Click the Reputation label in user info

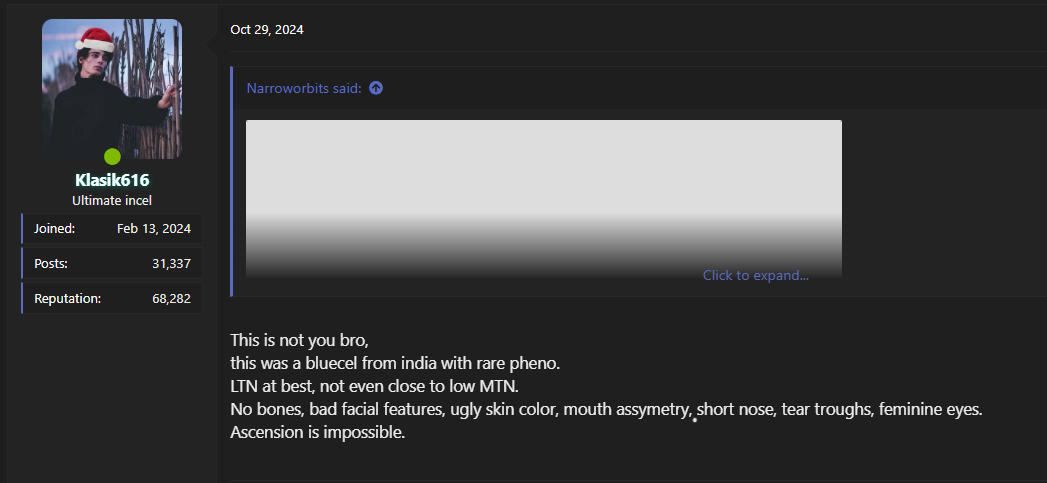tap(67, 298)
